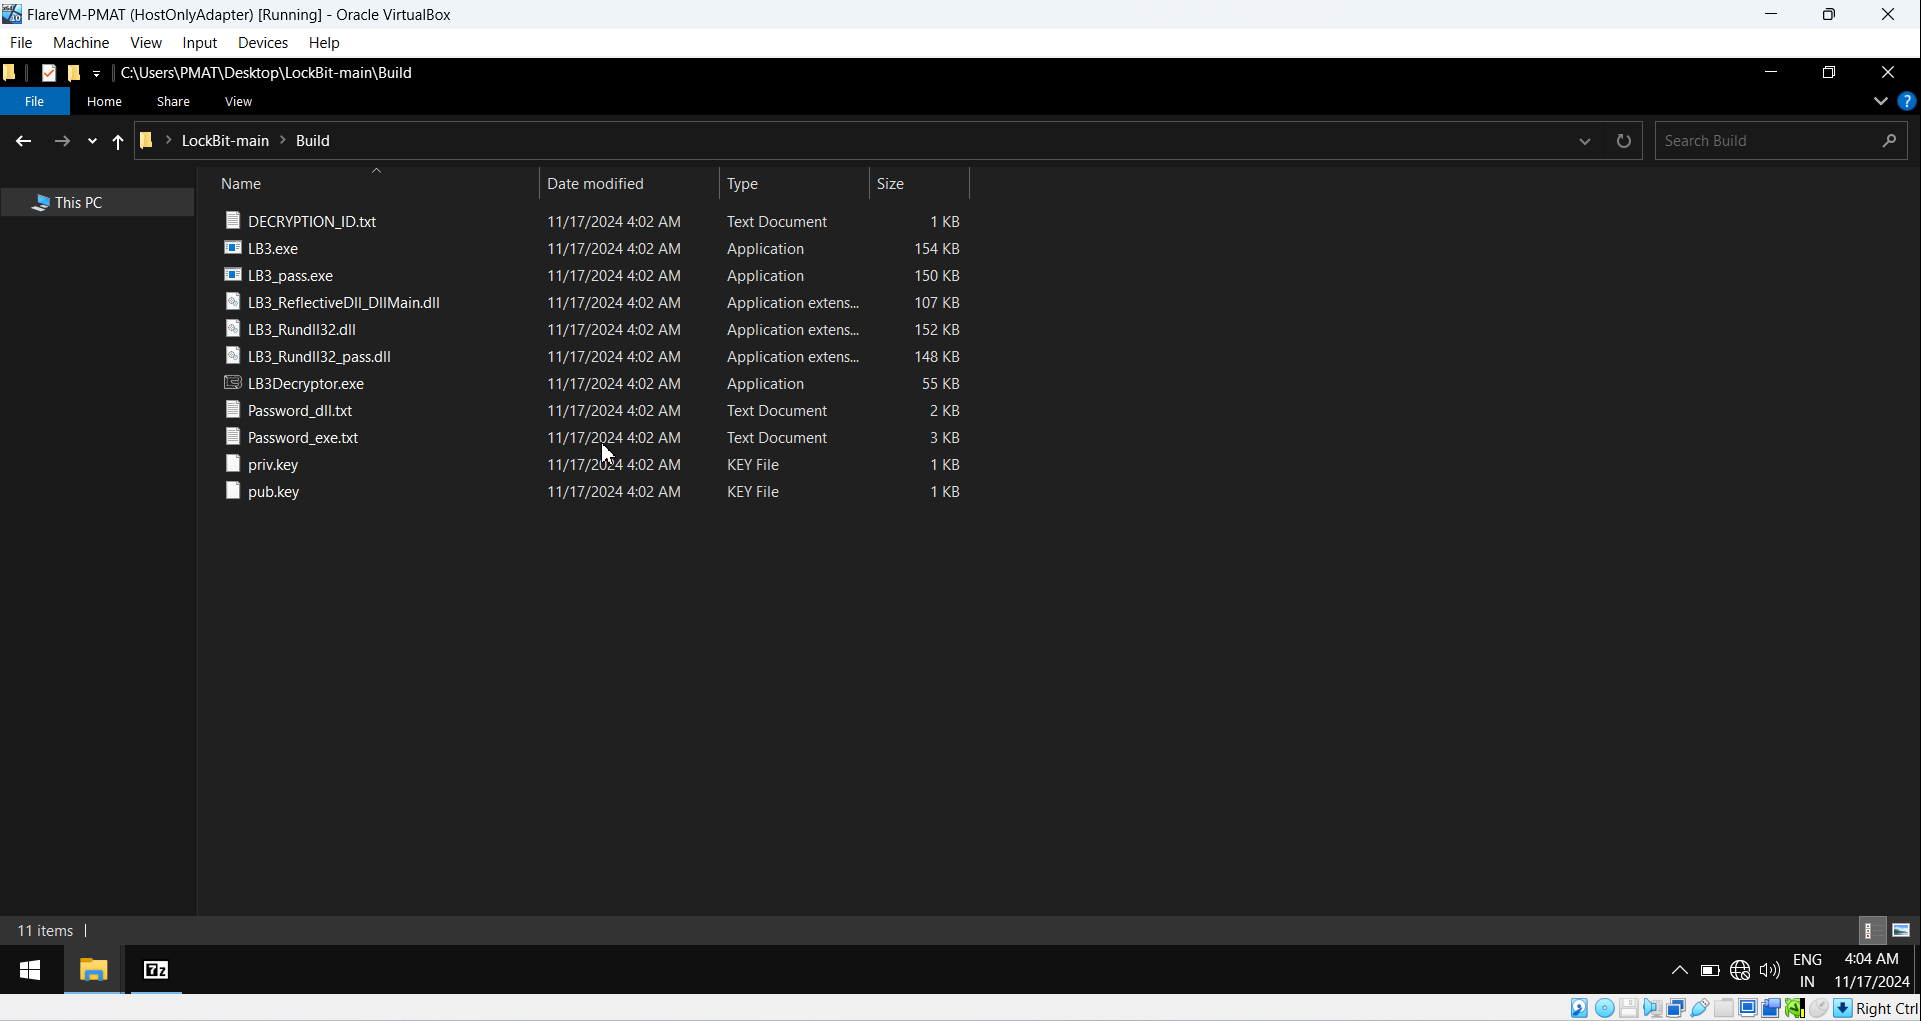Open Explorer Help question mark icon
1921x1021 pixels.
pyautogui.click(x=1907, y=101)
